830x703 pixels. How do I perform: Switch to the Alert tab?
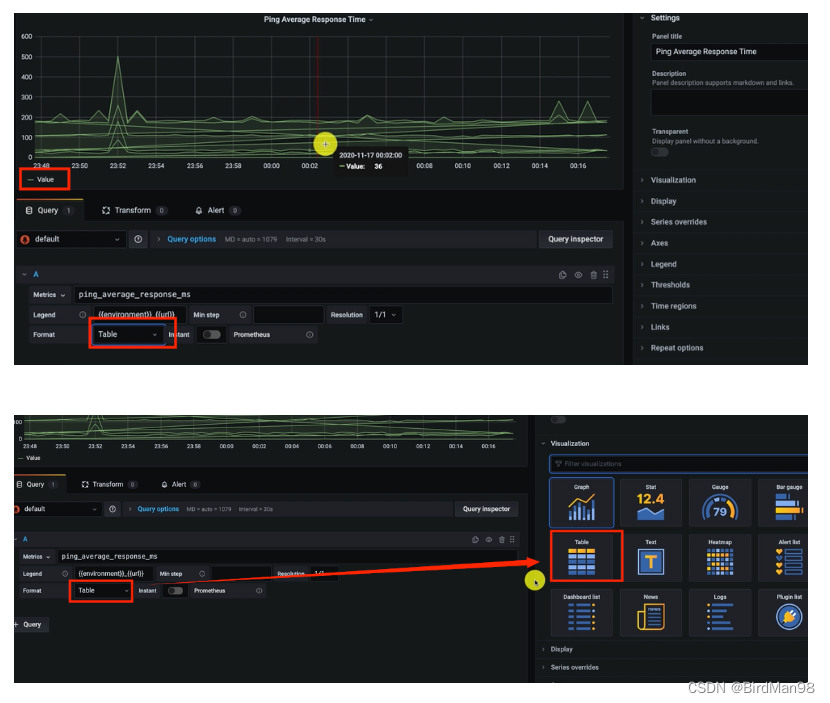point(216,210)
